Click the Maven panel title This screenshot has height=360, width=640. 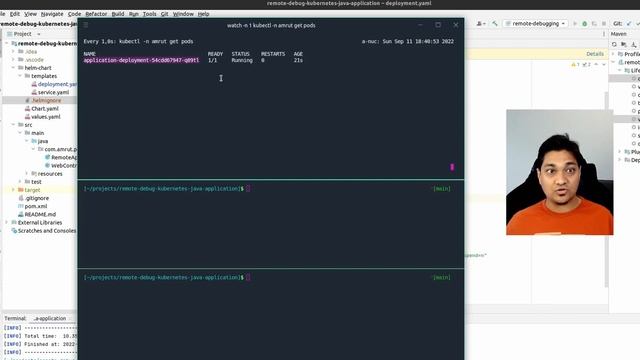coord(619,34)
